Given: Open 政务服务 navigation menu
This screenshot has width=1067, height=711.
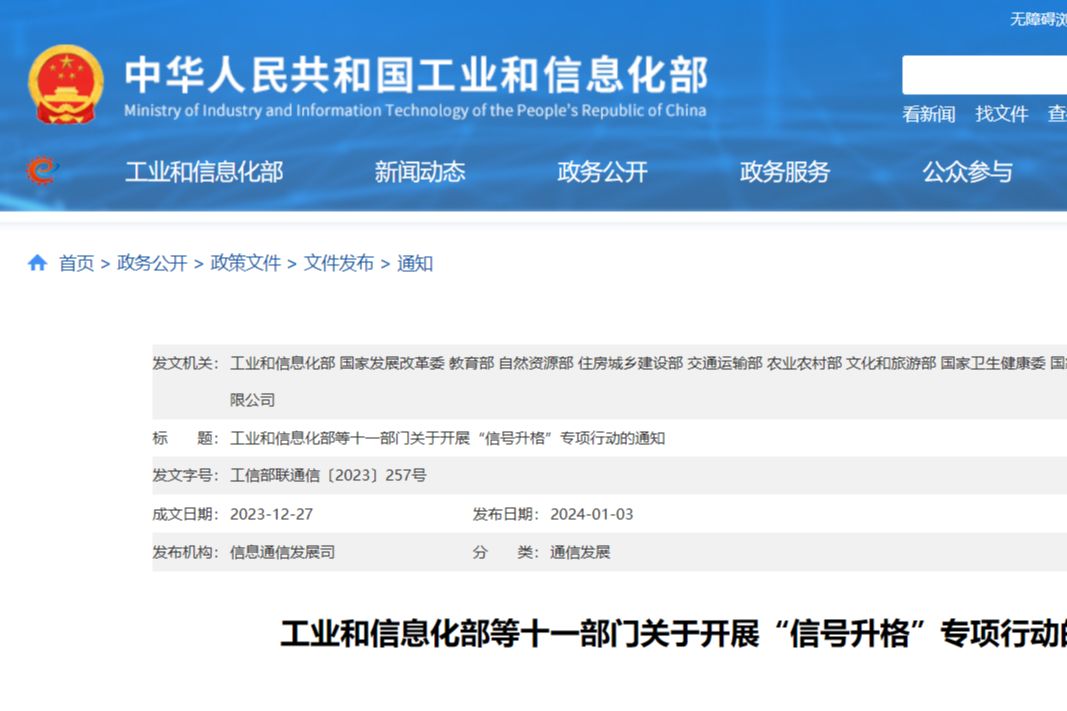Looking at the screenshot, I should tap(785, 172).
